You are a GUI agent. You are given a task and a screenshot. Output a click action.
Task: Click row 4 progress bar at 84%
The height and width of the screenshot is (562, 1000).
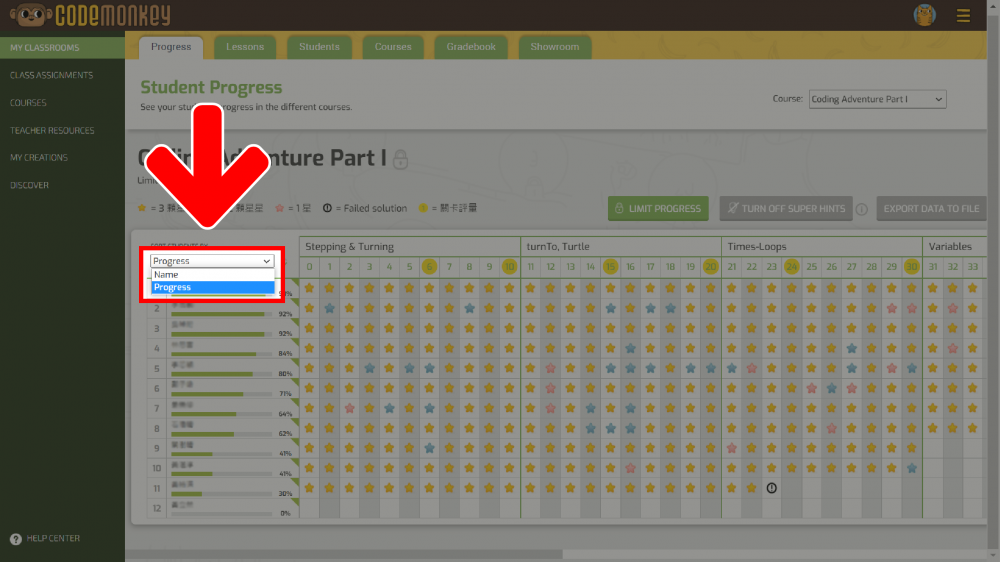222,354
